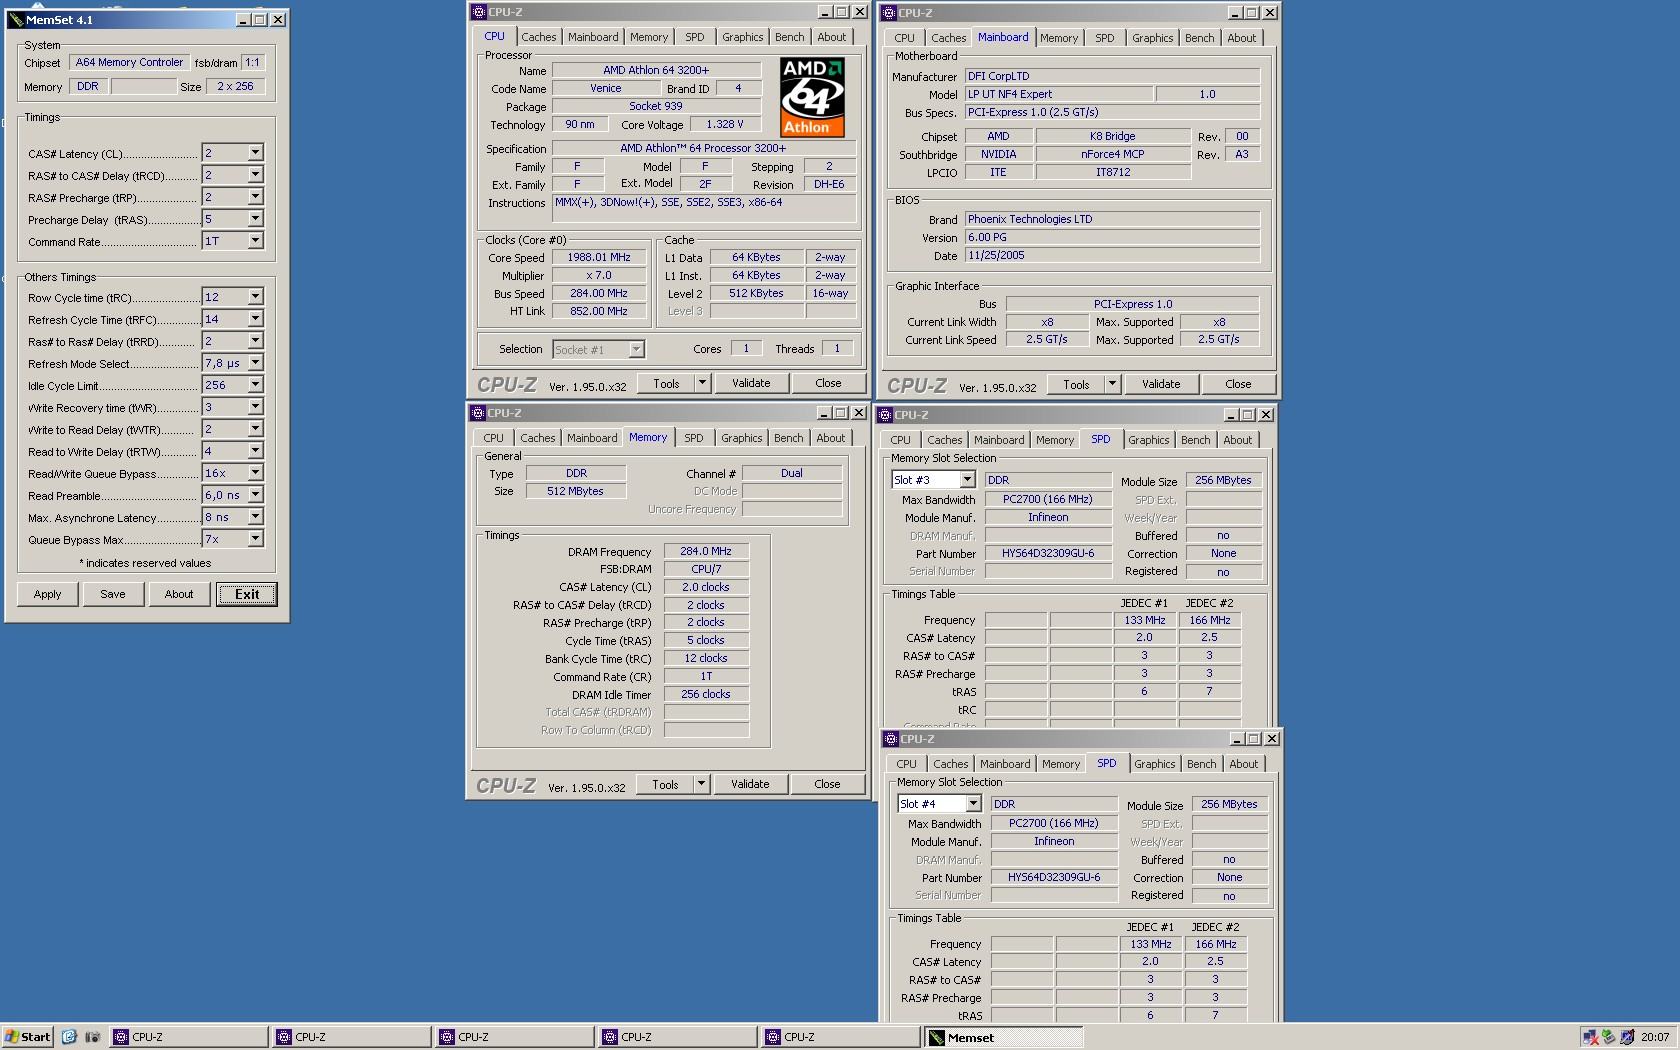Click the tray icon next to the clock
1680x1050 pixels.
[x=1627, y=1037]
